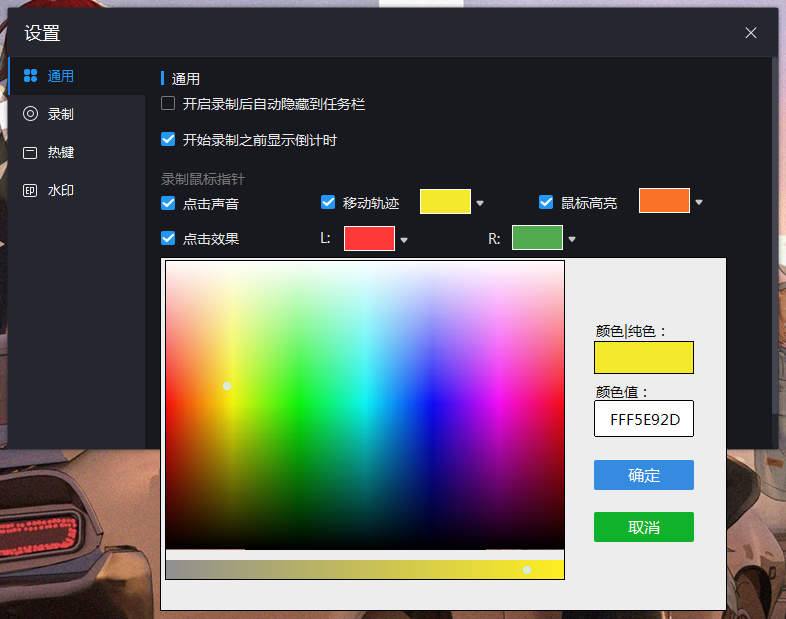The width and height of the screenshot is (786, 619).
Task: Enable 开启录制后自动隐藏到任务栏 checkbox
Action: [168, 103]
